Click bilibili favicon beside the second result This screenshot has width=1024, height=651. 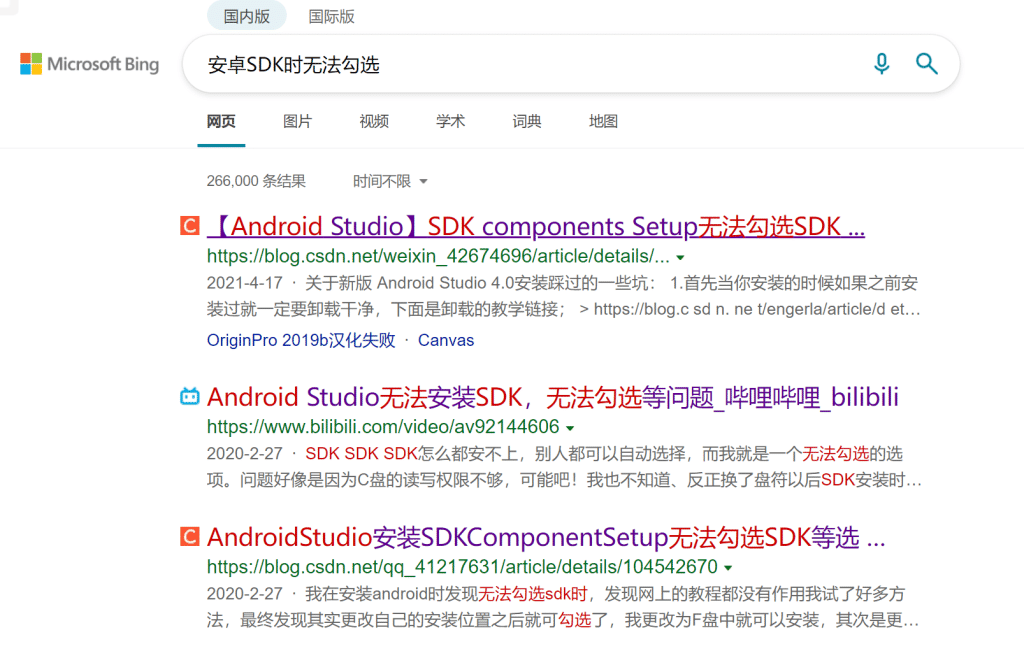(189, 396)
